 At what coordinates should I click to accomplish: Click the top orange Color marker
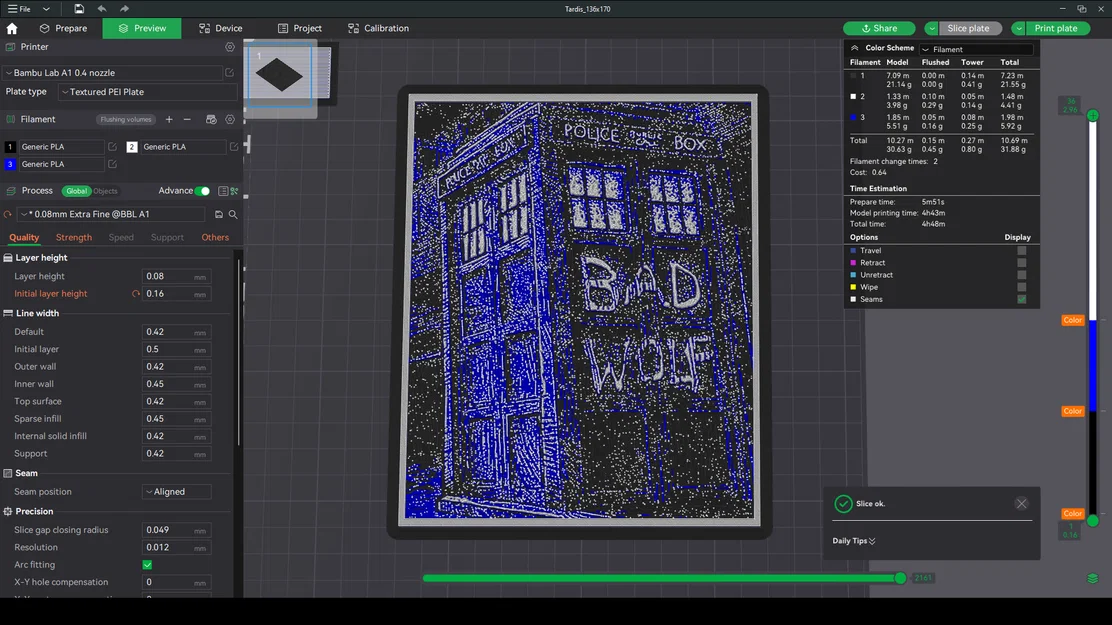[x=1072, y=320]
